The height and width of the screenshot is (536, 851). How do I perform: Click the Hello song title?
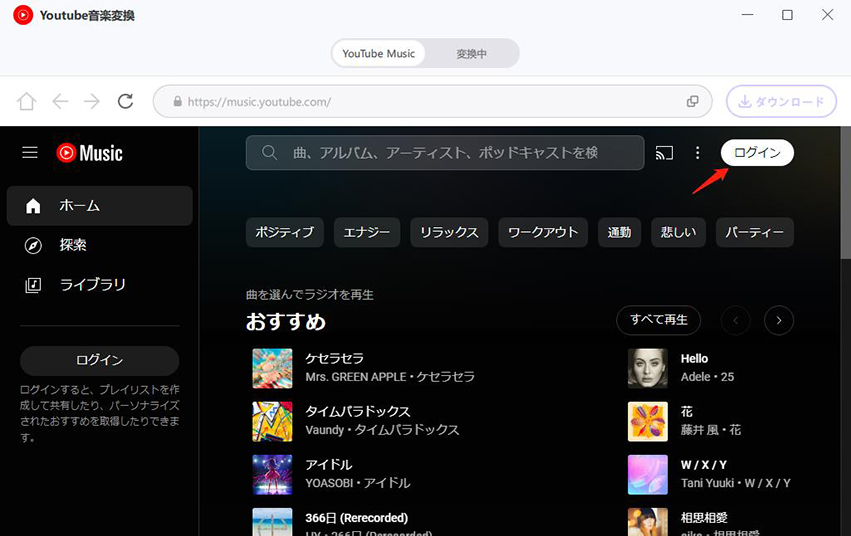(694, 359)
